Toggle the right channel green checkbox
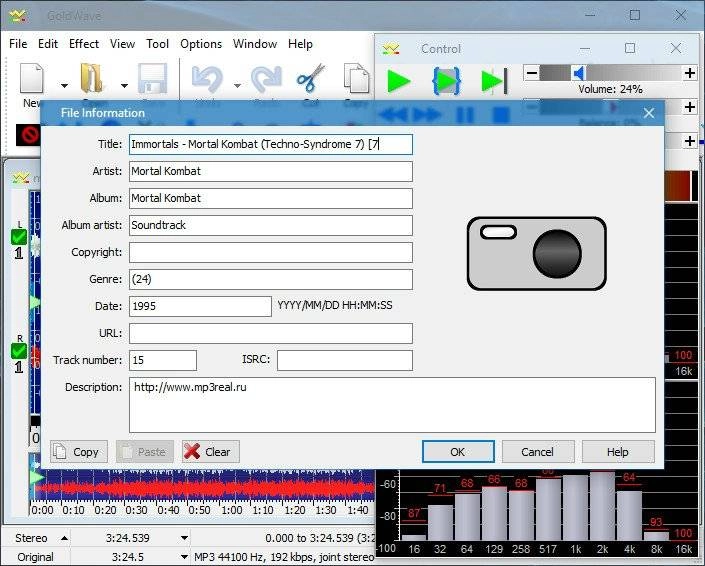Image resolution: width=705 pixels, height=566 pixels. point(19,351)
